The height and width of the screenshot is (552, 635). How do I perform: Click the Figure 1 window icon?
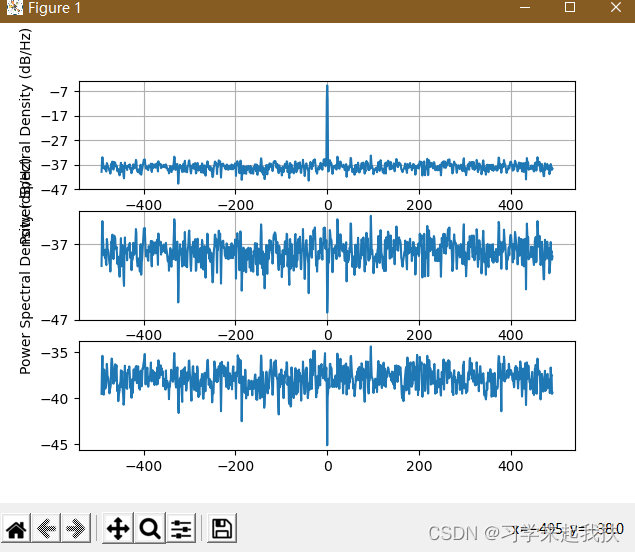(15, 7)
